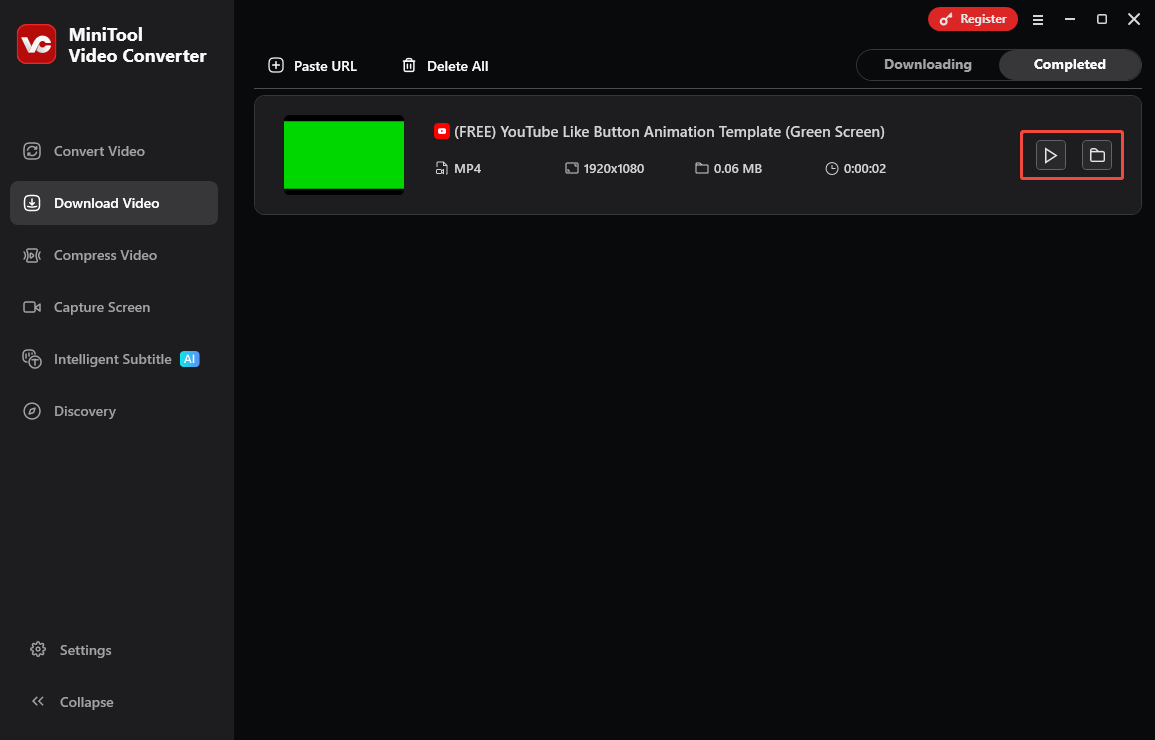Click the Register button
The height and width of the screenshot is (740, 1155).
[x=972, y=18]
